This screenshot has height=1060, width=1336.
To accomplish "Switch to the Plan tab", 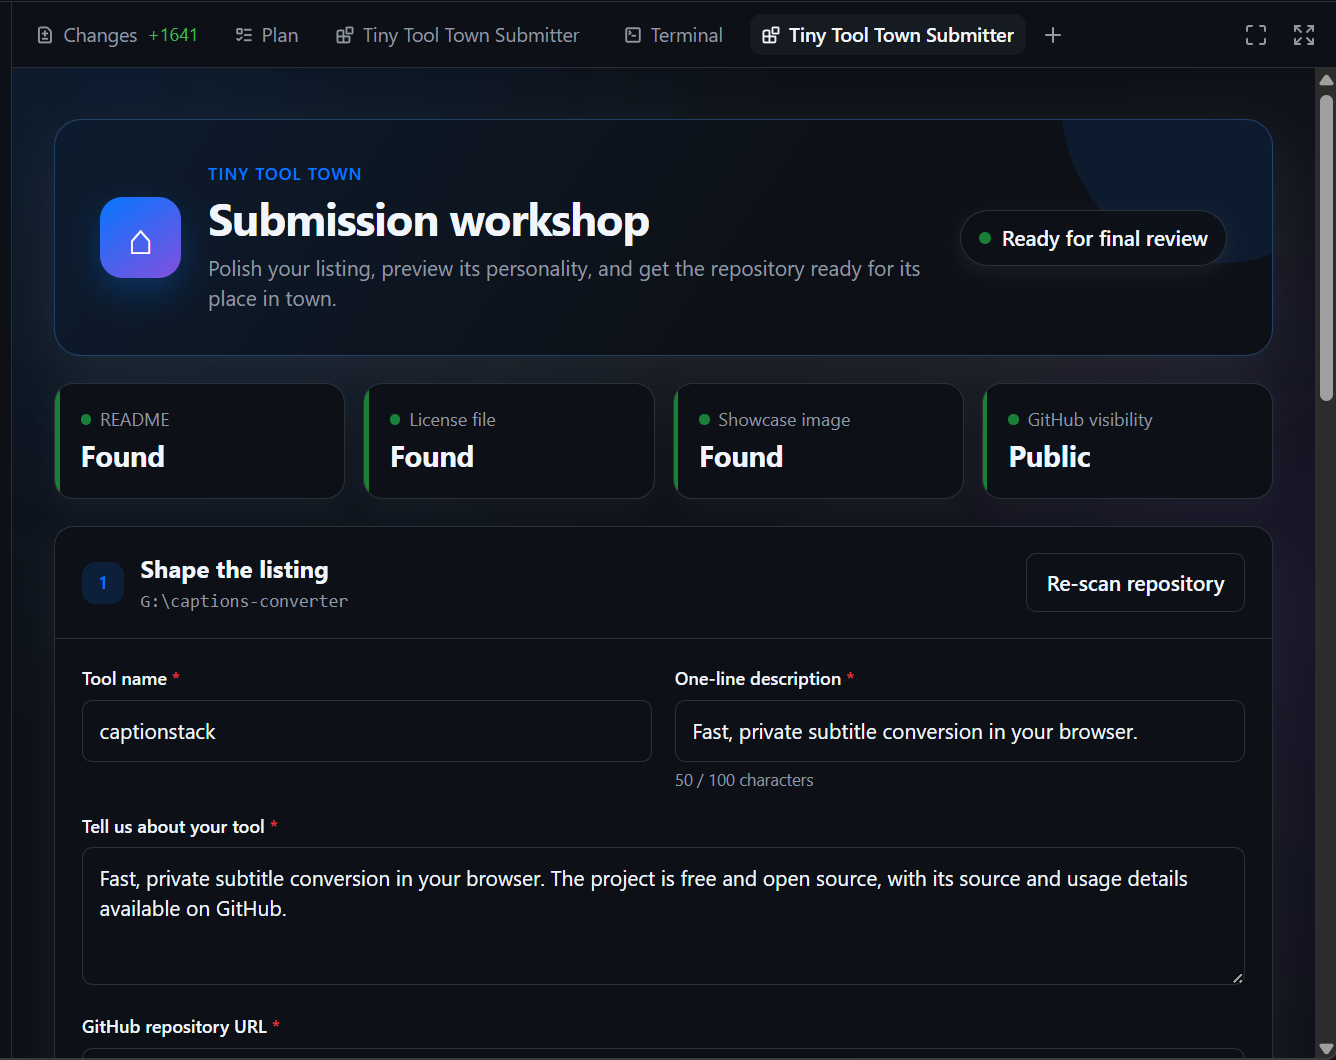I will (x=267, y=35).
